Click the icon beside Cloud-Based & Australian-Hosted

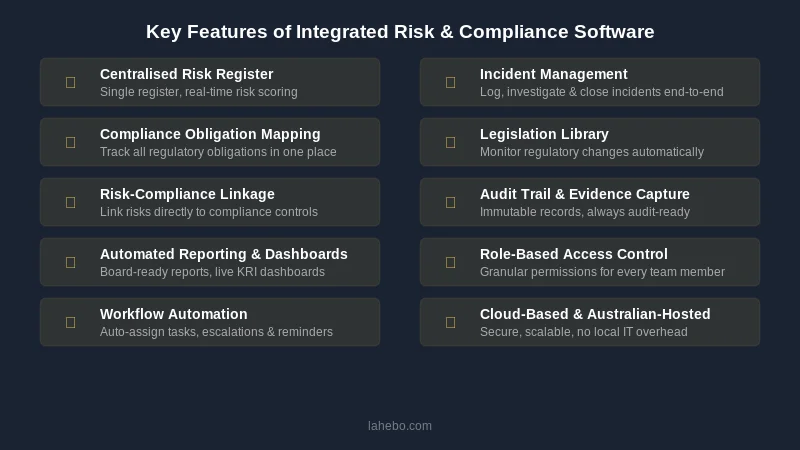pyautogui.click(x=451, y=322)
